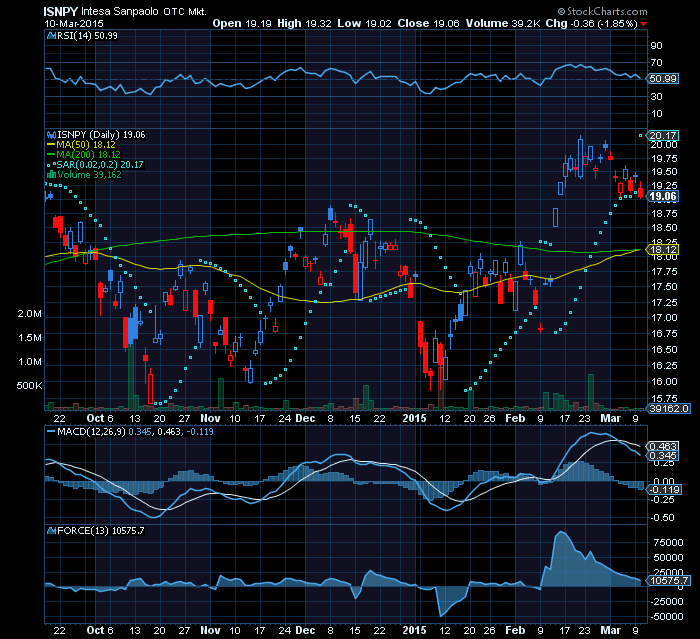Click the 19.06 last price tag on the axis

tap(663, 196)
